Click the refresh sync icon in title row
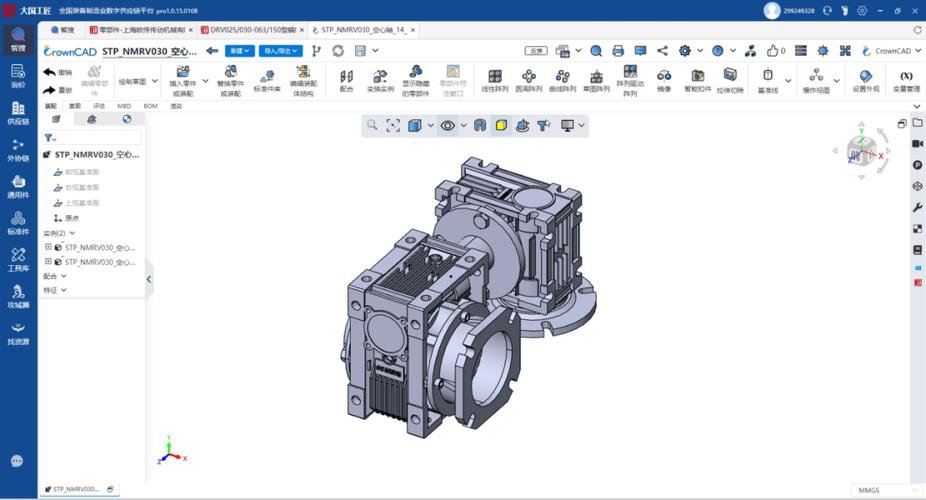This screenshot has width=926, height=500. [x=338, y=51]
